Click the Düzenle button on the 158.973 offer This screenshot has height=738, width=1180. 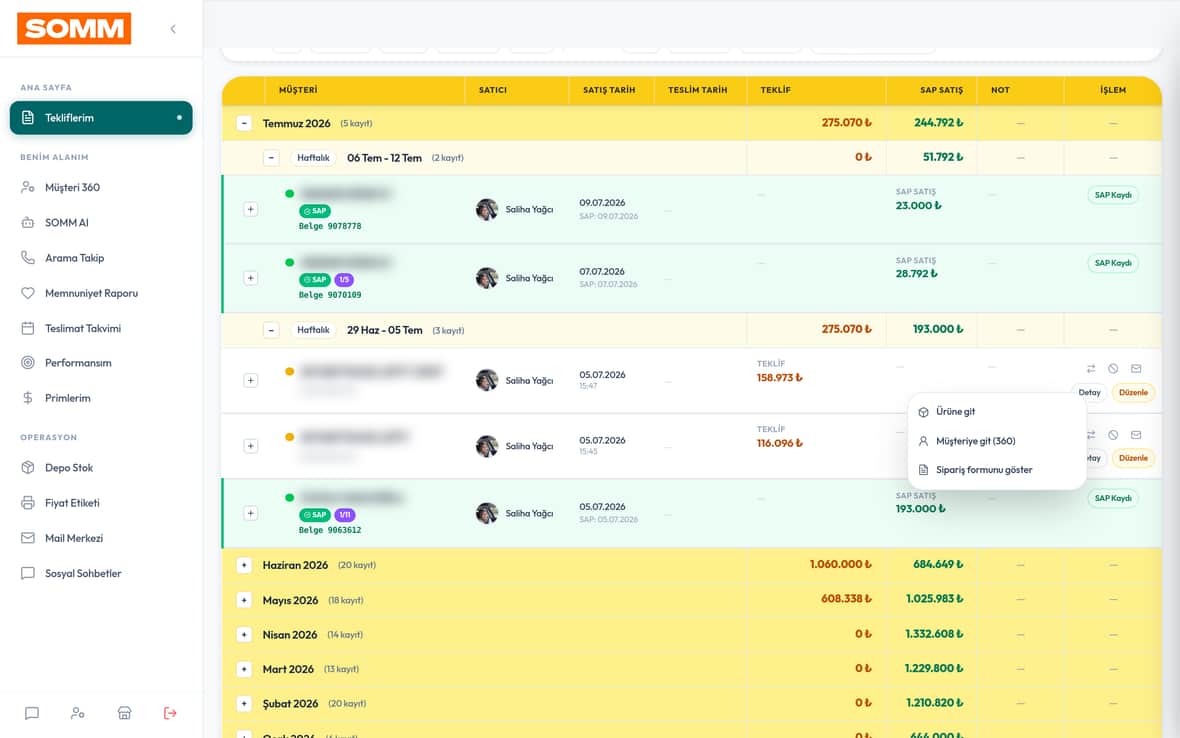1133,393
